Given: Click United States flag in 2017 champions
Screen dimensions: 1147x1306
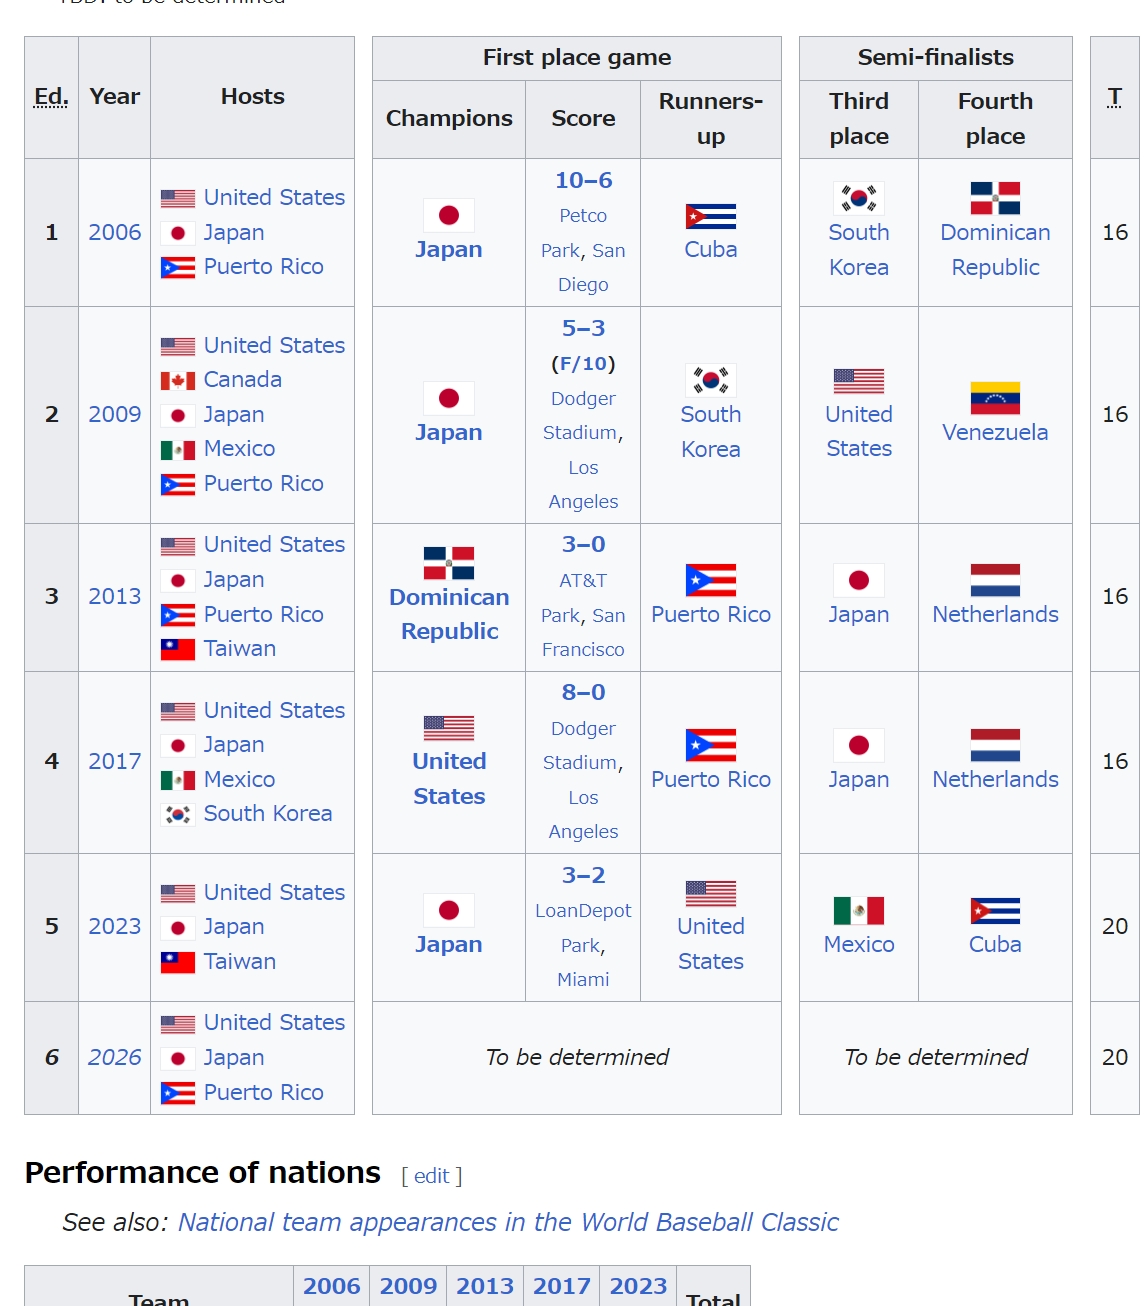Looking at the screenshot, I should pyautogui.click(x=449, y=728).
